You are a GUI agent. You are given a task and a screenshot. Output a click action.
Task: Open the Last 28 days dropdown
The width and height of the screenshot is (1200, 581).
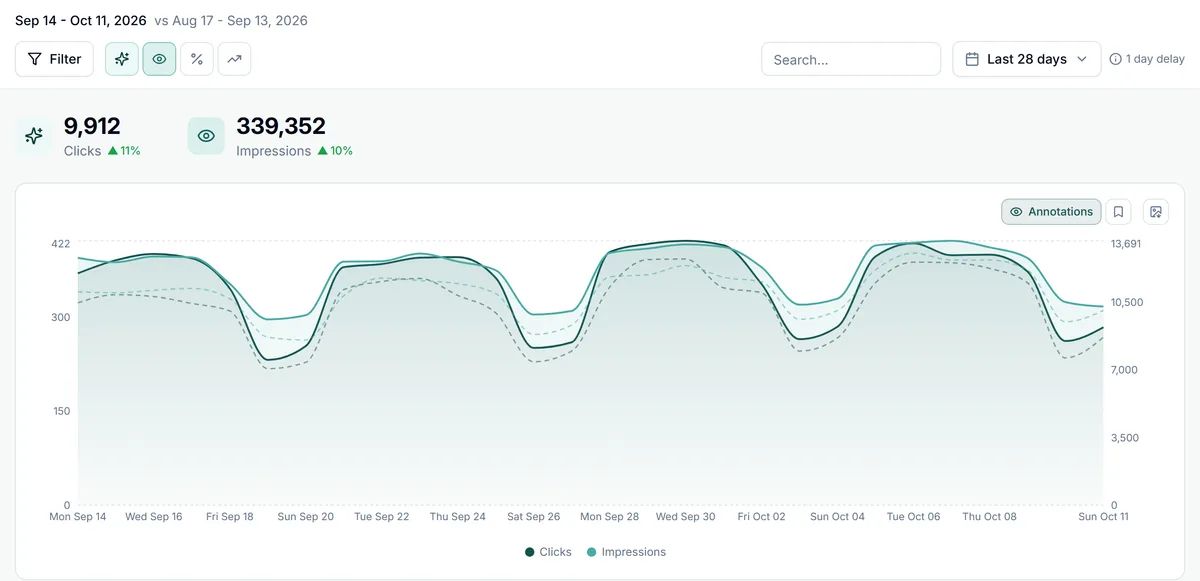[x=1026, y=59]
